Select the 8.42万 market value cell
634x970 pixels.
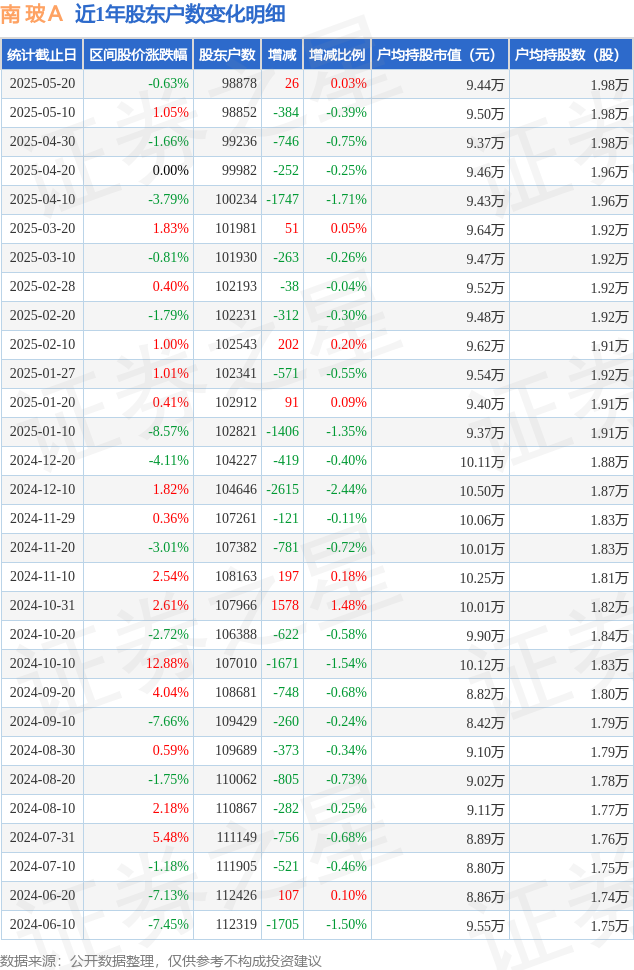[485, 722]
